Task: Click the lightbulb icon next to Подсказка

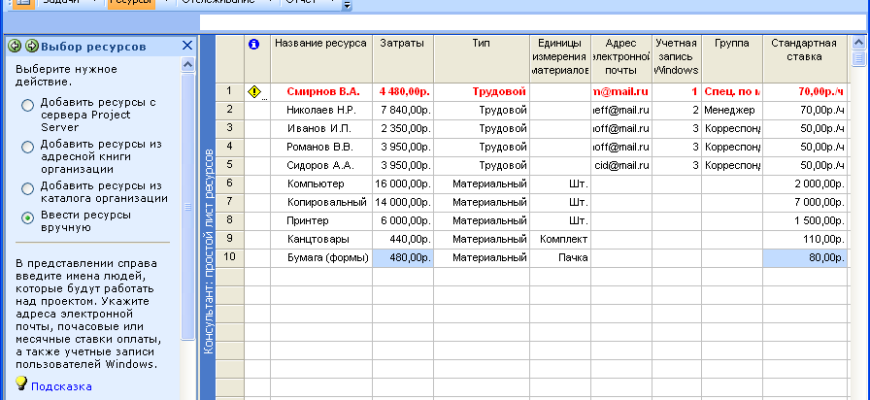Action: pos(21,384)
